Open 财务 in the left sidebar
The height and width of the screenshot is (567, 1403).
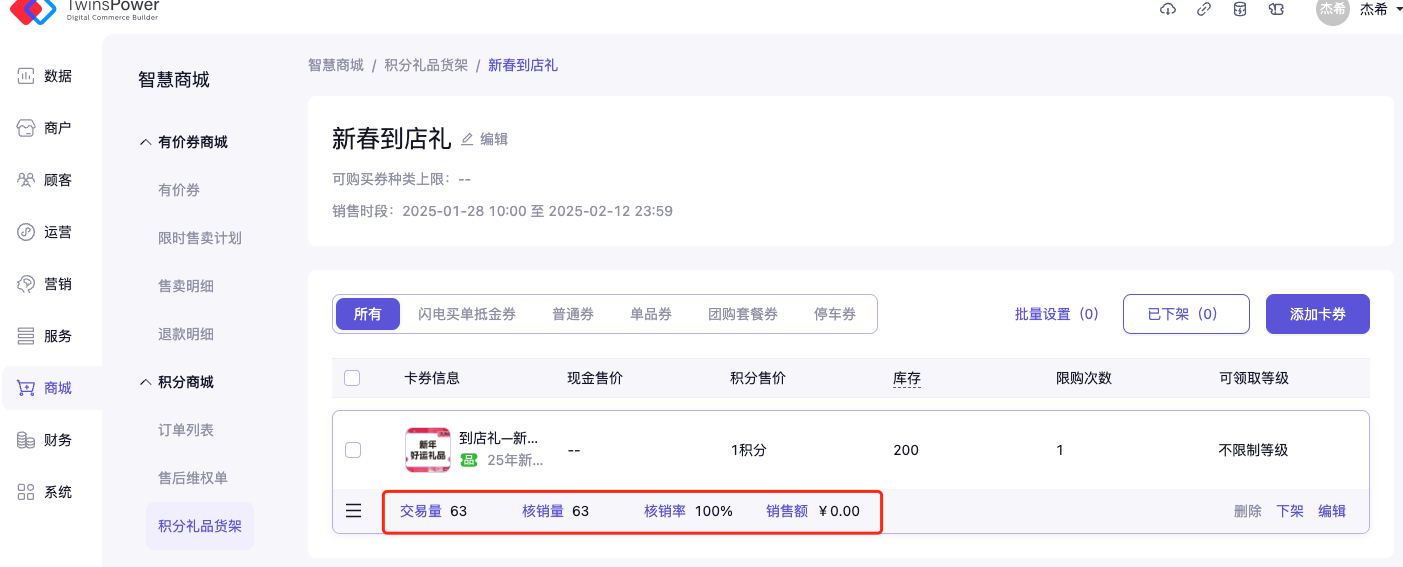click(x=45, y=440)
